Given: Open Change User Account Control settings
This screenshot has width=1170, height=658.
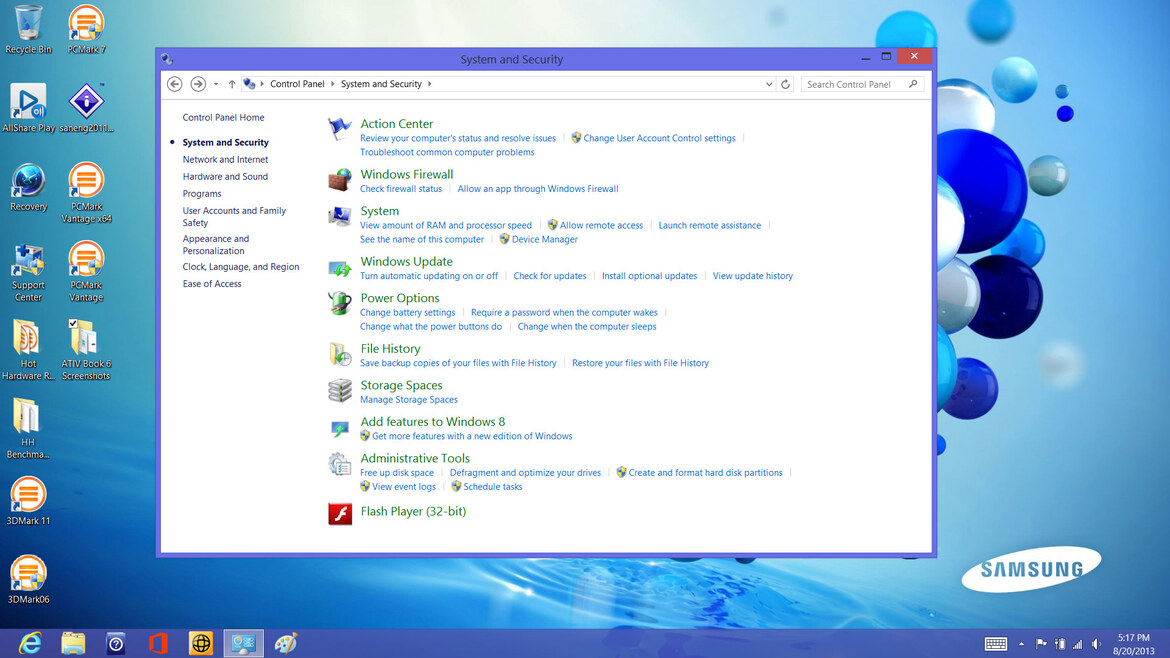Looking at the screenshot, I should 659,138.
